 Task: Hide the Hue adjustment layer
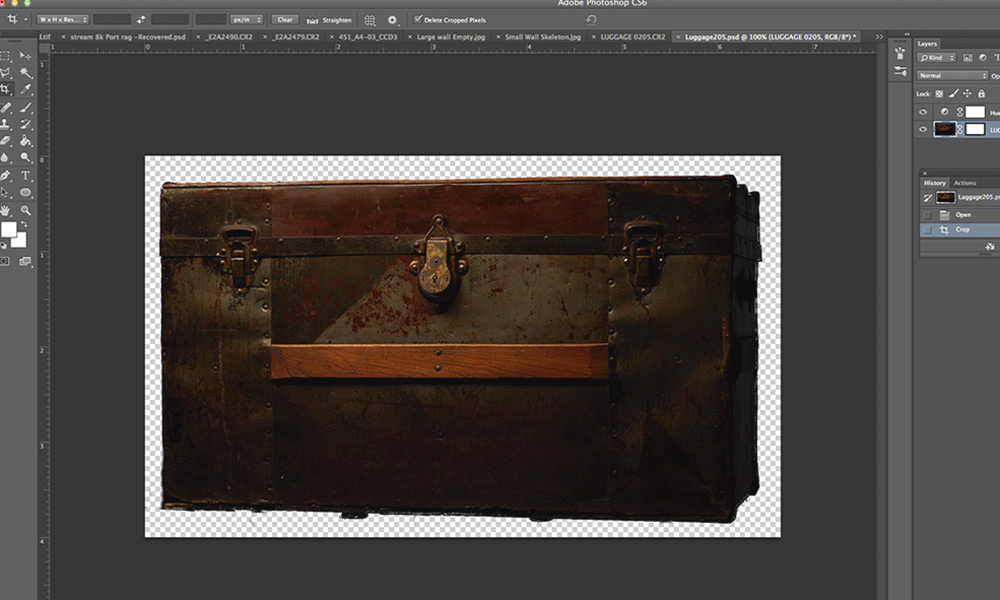pyautogui.click(x=923, y=112)
